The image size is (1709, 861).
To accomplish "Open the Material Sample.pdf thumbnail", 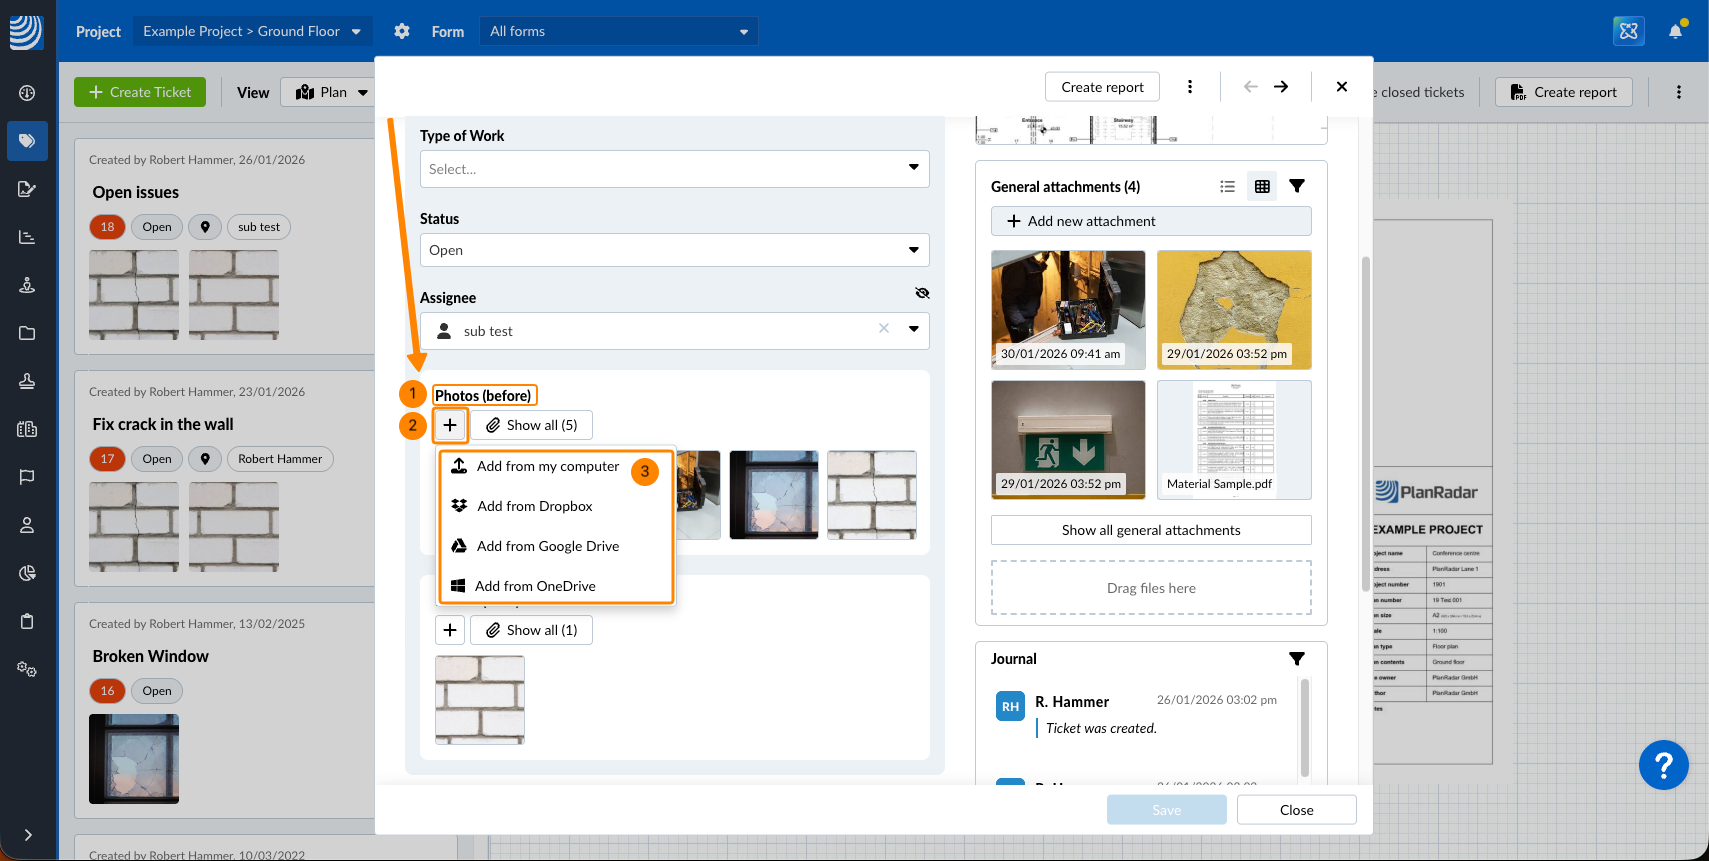I will tap(1234, 439).
